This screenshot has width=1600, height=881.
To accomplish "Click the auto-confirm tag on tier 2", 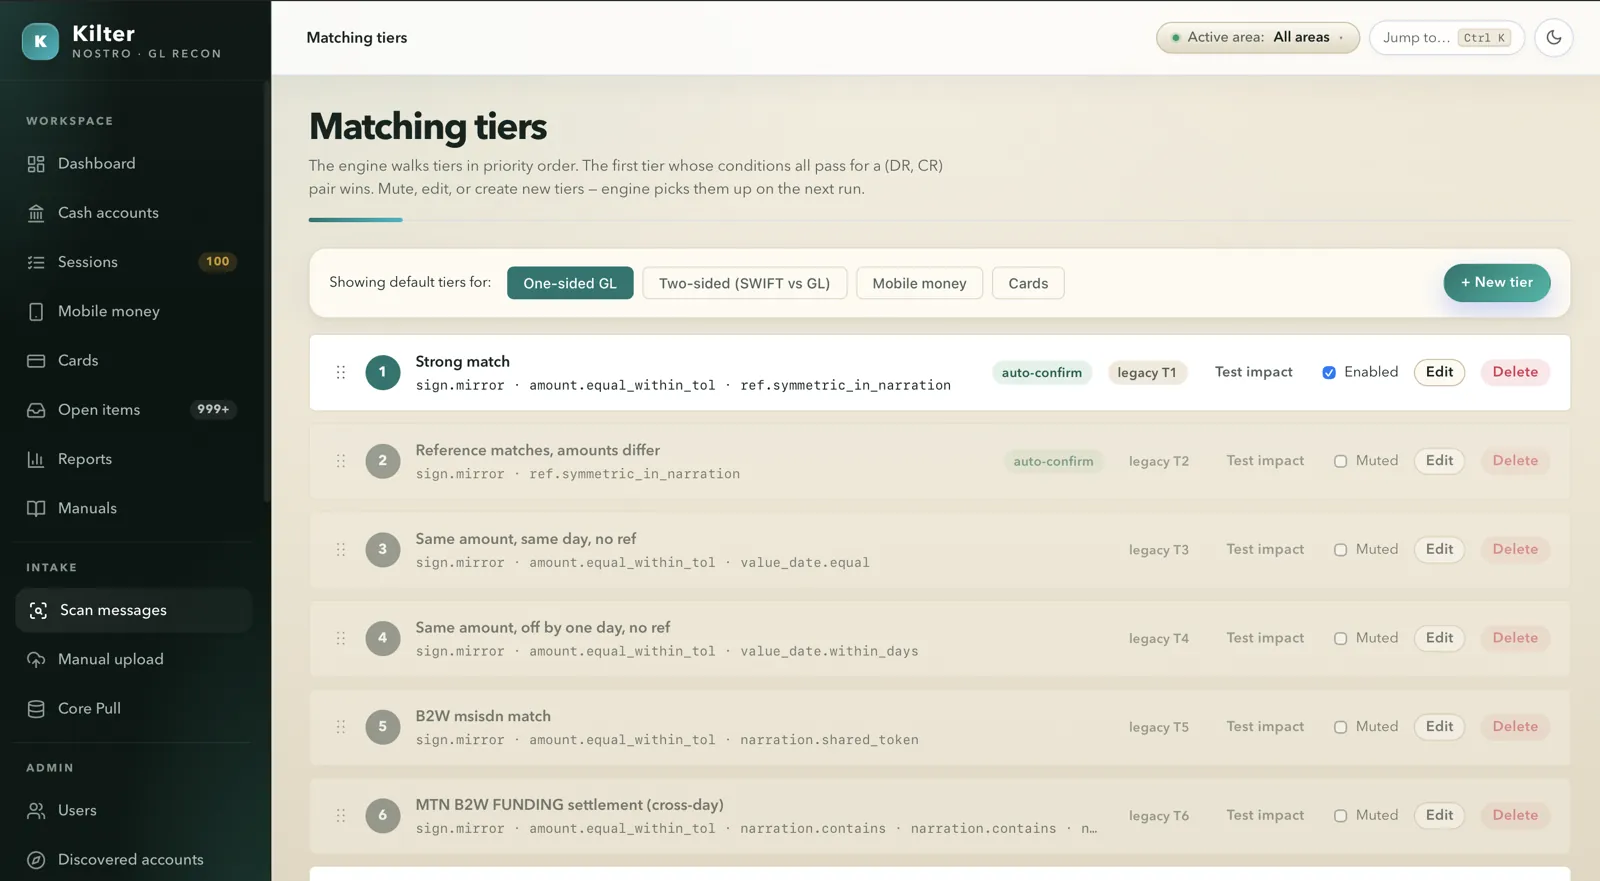I will point(1053,462).
